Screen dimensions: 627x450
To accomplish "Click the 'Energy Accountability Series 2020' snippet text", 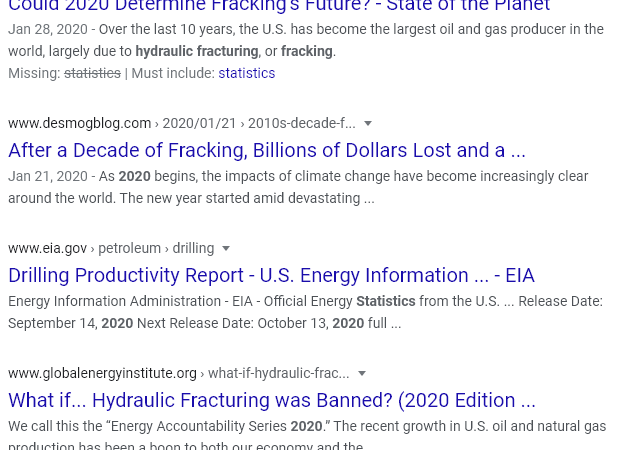I will tap(217, 426).
